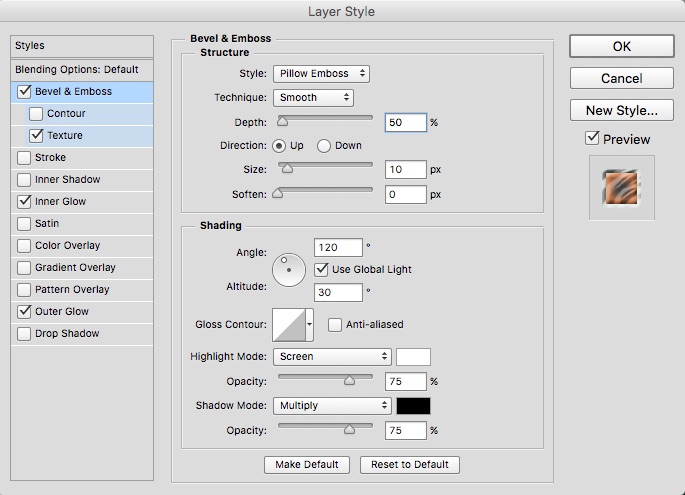Open Blending Options: Default section
The height and width of the screenshot is (495, 685).
(76, 70)
